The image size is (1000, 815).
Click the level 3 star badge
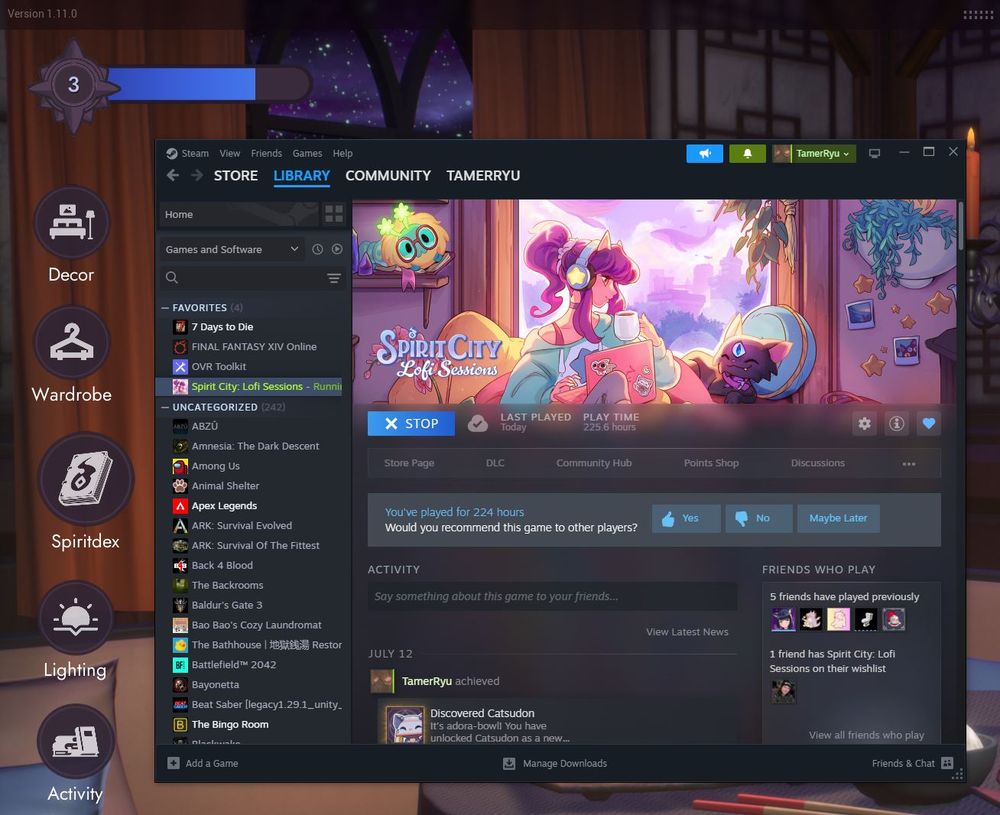[73, 85]
